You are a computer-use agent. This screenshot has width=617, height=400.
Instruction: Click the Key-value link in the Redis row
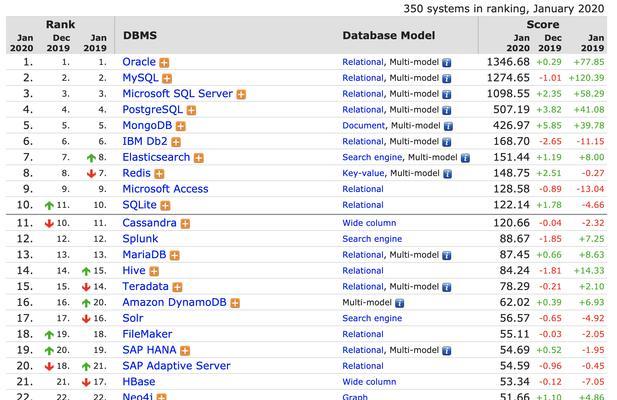coord(363,173)
